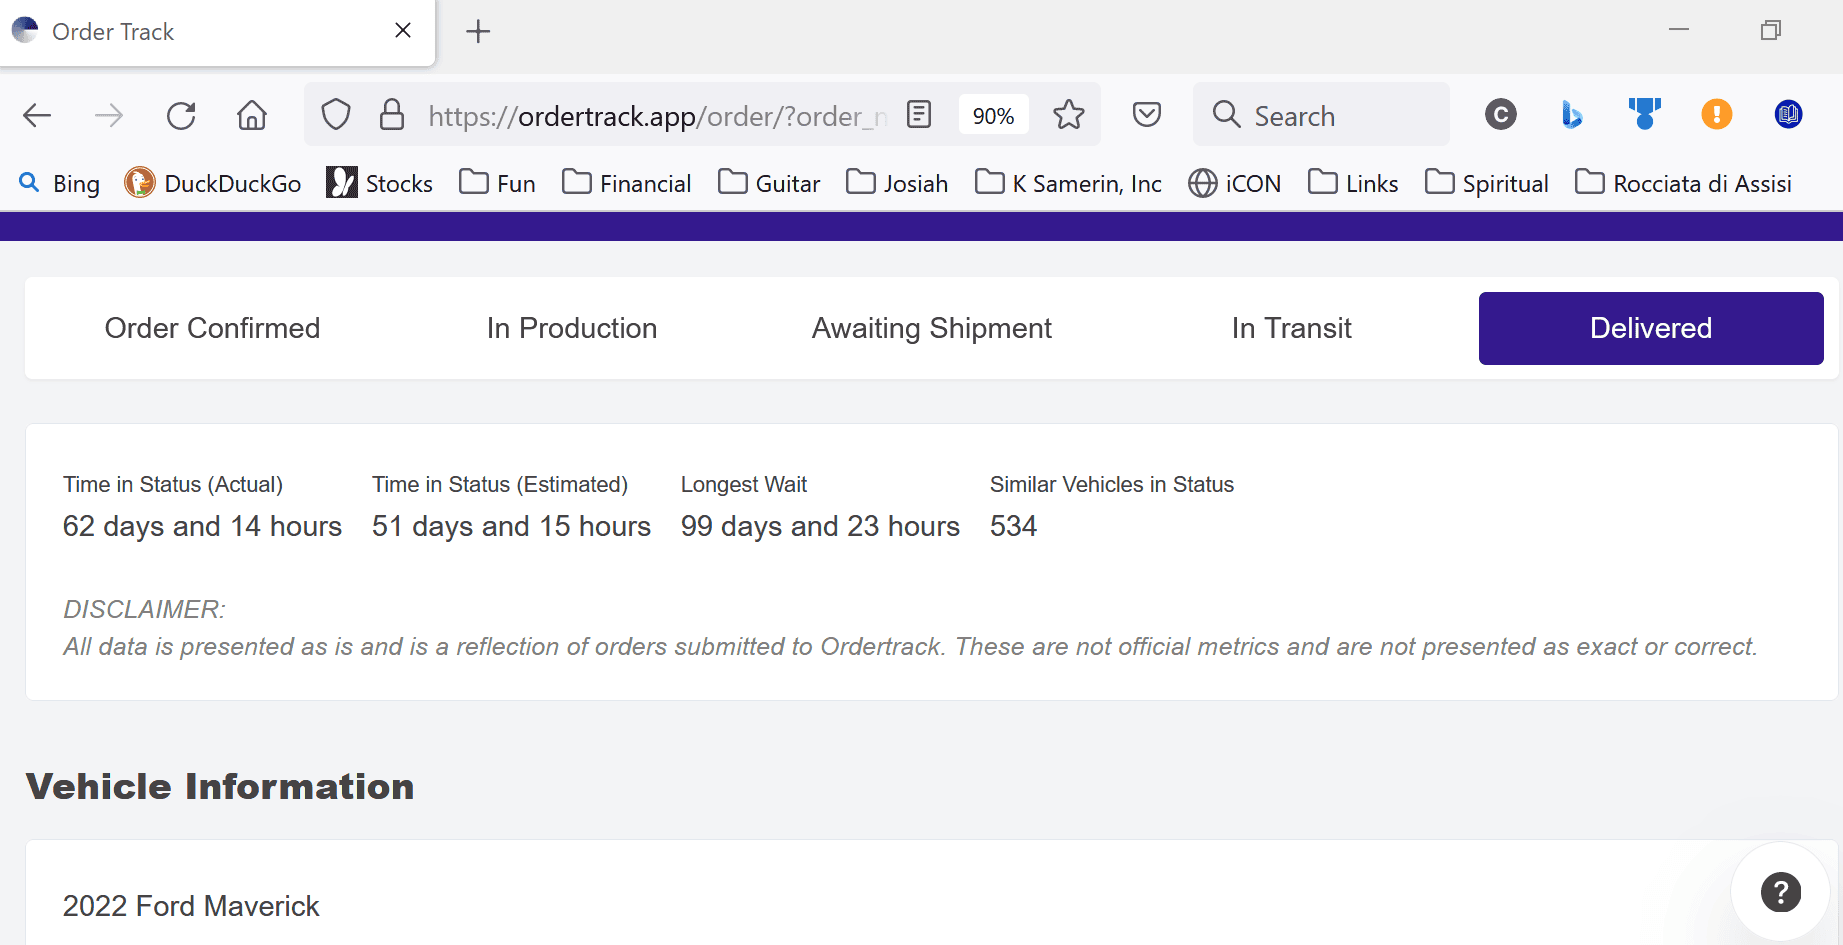Viewport: 1843px width, 945px height.
Task: Expand the Links bookmarks folder
Action: point(1353,184)
